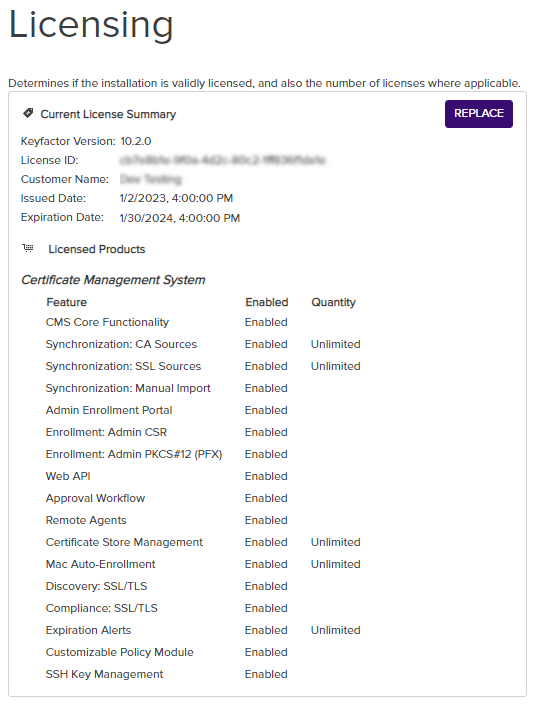Click the REPLACE license button

478,114
